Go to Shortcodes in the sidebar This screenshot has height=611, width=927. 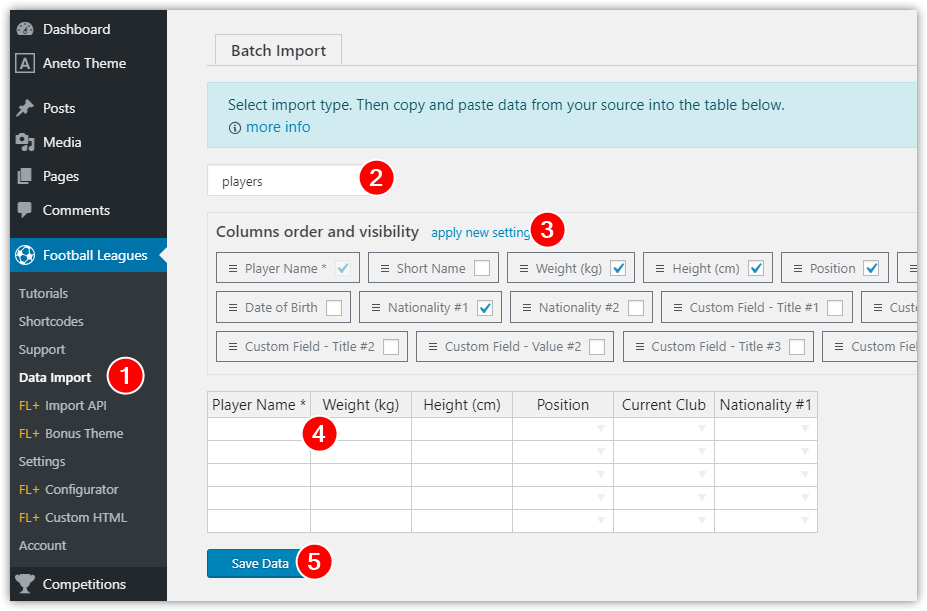51,321
